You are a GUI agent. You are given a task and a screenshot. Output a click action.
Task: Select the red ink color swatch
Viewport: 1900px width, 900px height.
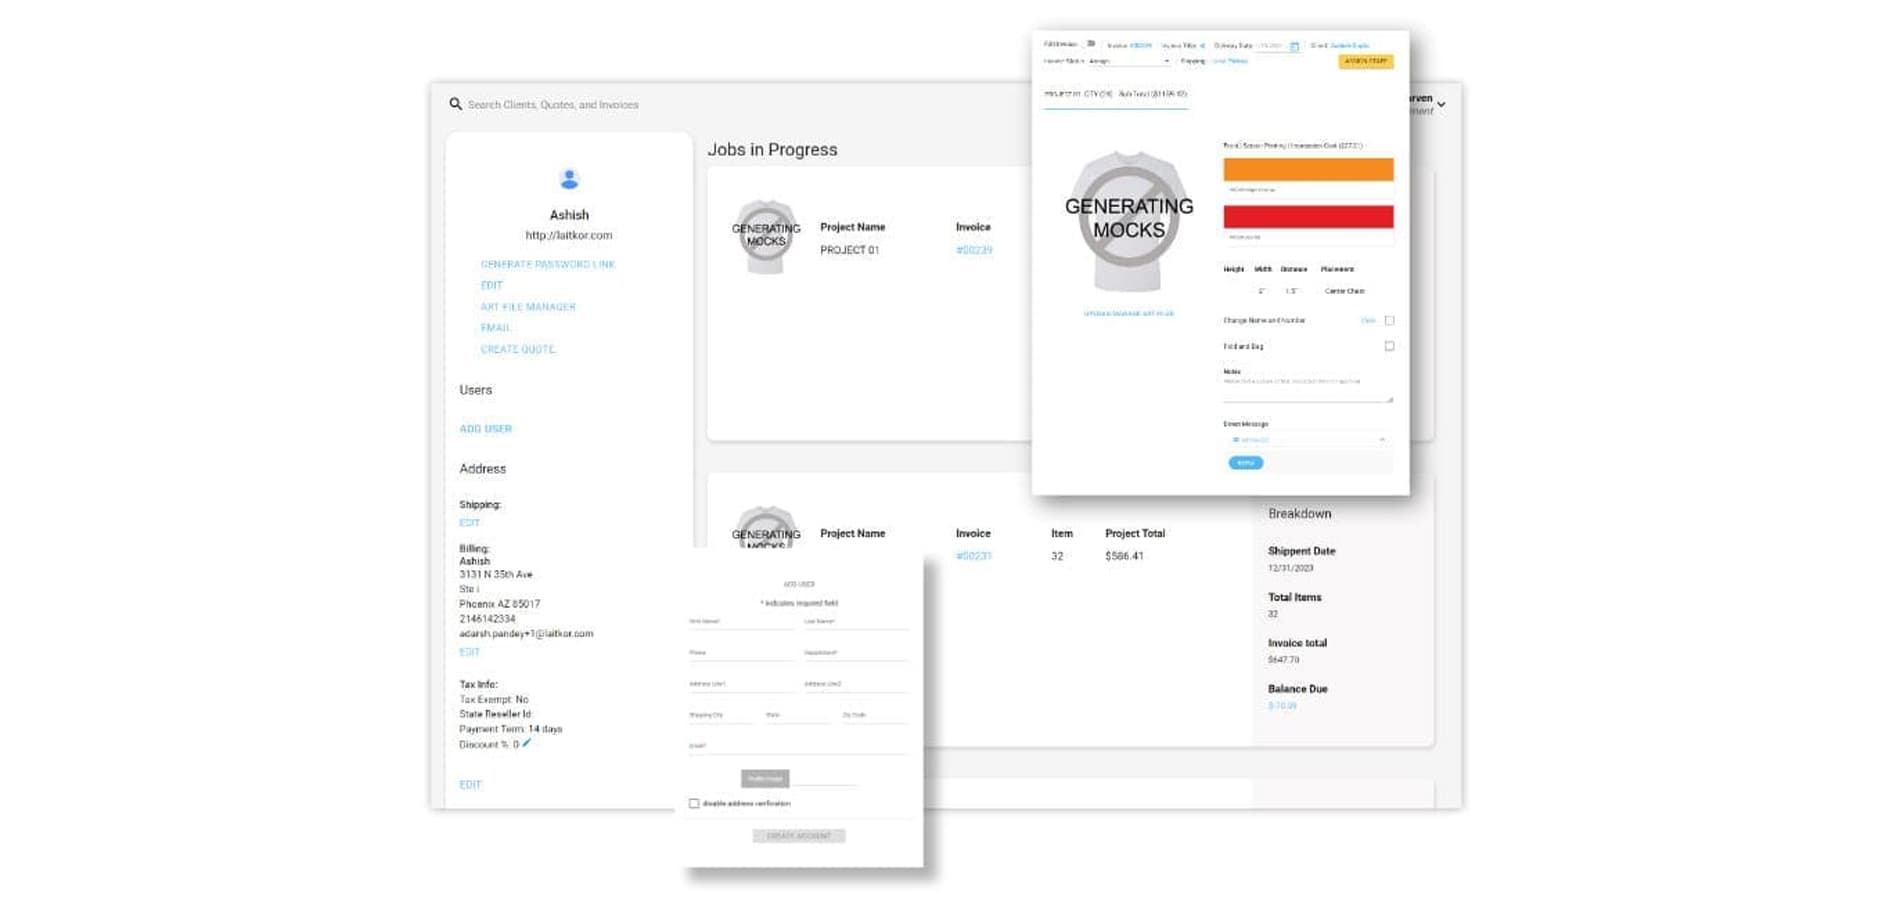pyautogui.click(x=1308, y=217)
